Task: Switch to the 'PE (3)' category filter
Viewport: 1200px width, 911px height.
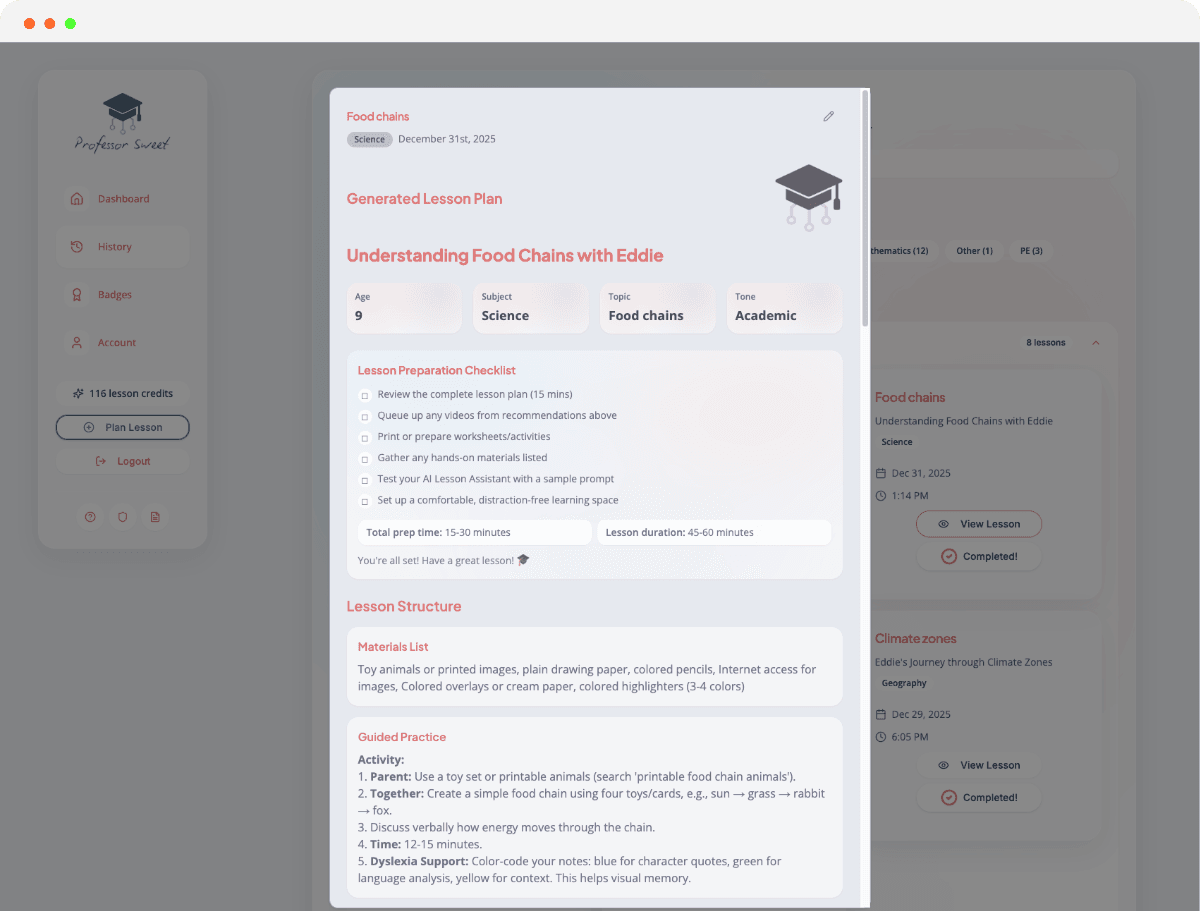Action: pos(1030,251)
